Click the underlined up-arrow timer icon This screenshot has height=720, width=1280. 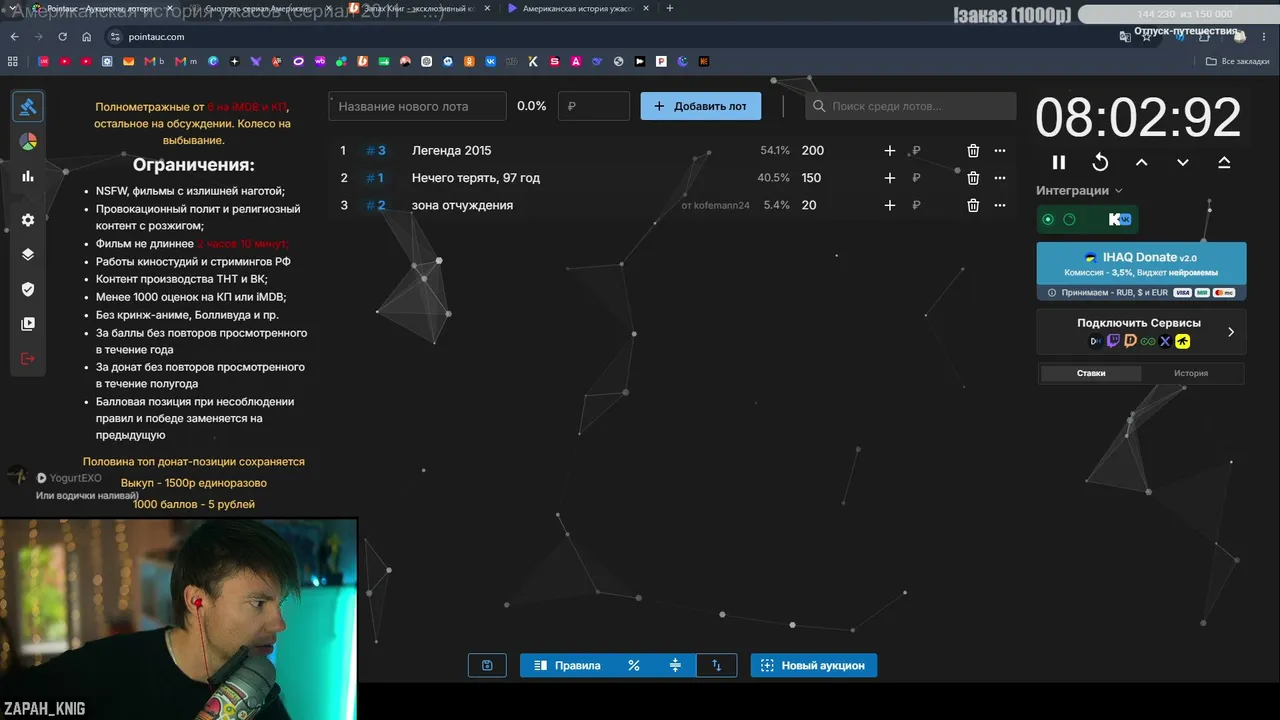[x=1224, y=162]
